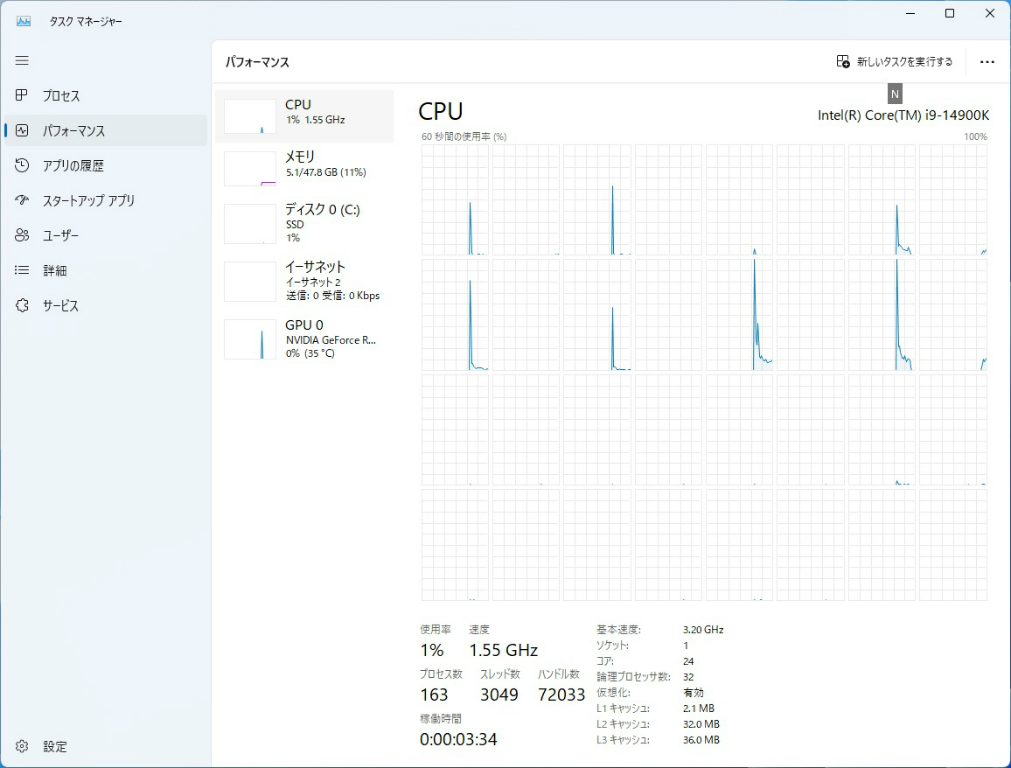Click the Details (詳細) list icon
The image size is (1011, 768).
[22, 270]
